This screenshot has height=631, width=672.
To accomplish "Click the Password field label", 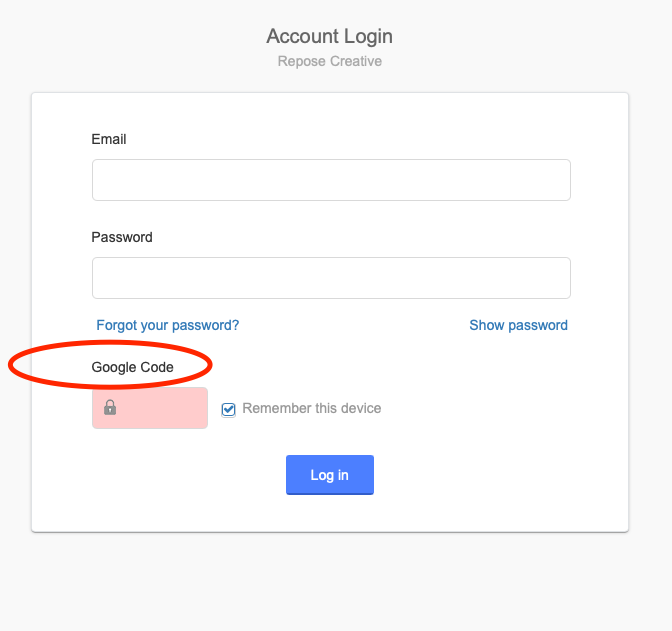I will coord(122,237).
